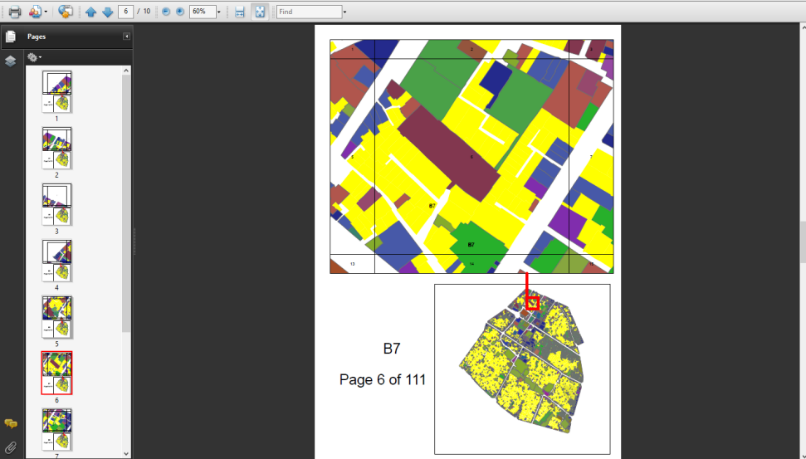
Task: Select page 3 thumbnail
Action: point(56,204)
